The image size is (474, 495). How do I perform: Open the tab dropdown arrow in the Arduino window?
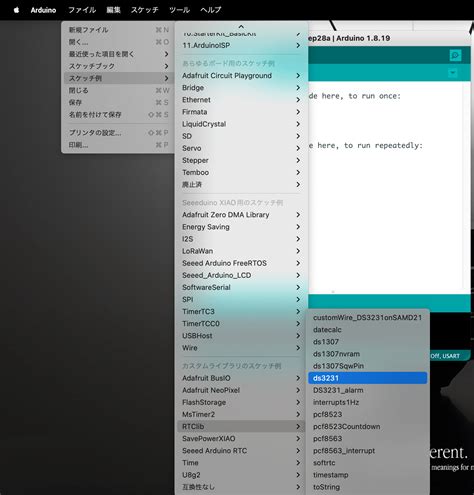(x=453, y=73)
